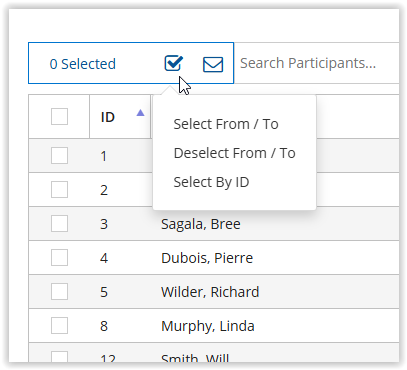The image size is (407, 370).
Task: Tick the checkbox for Dubois, Pierre
Action: click(59, 257)
